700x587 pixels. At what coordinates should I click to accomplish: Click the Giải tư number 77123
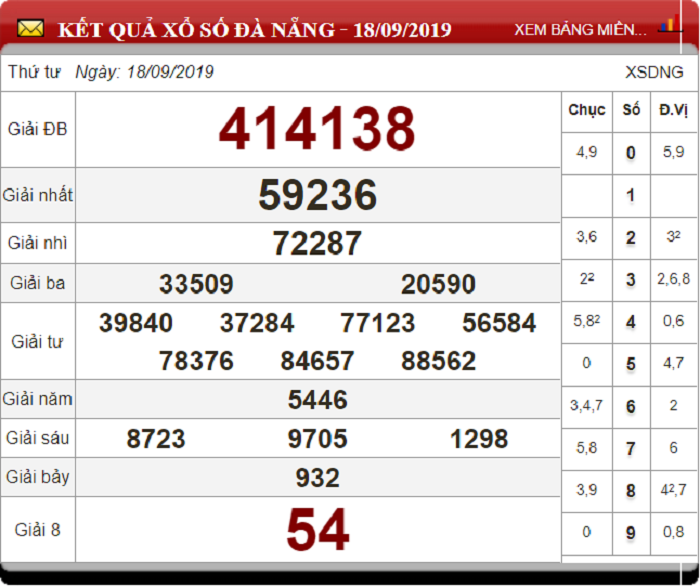[378, 323]
